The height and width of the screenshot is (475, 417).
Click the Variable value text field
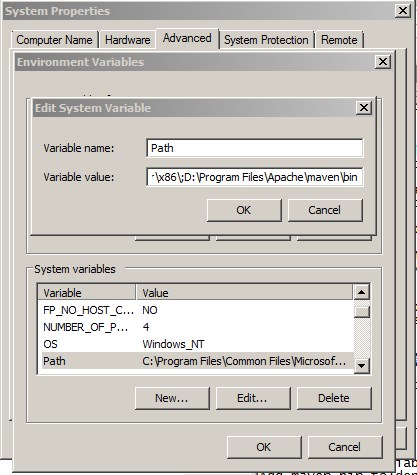(255, 177)
